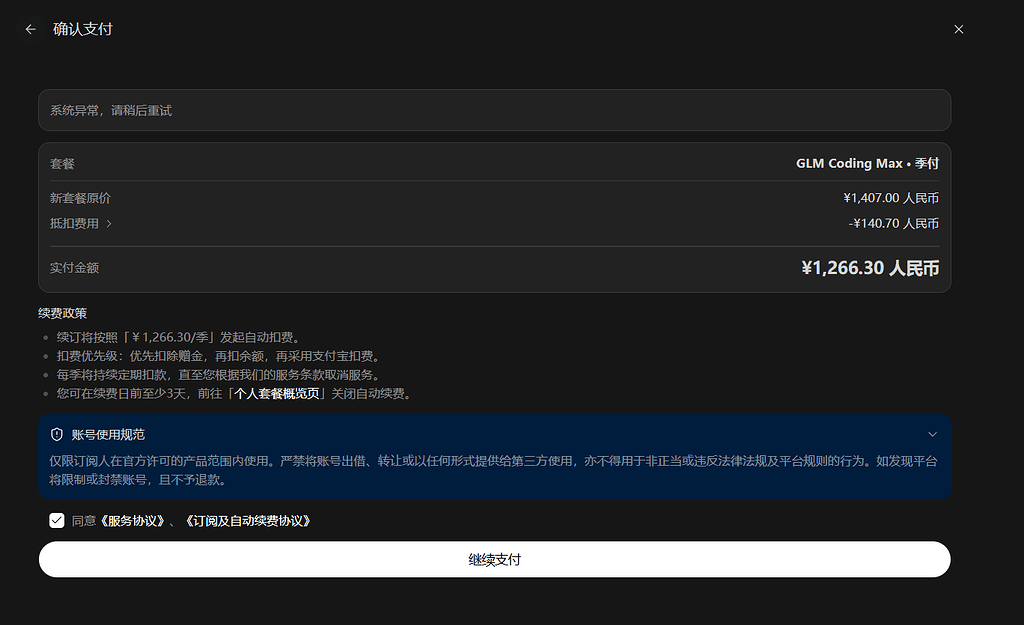Viewport: 1024px width, 625px height.
Task: Click the 续订将按照 renewal price line
Action: (179, 338)
